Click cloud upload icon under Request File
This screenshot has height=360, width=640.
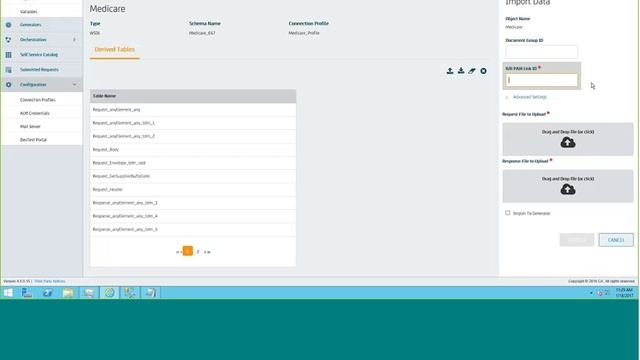tap(568, 142)
